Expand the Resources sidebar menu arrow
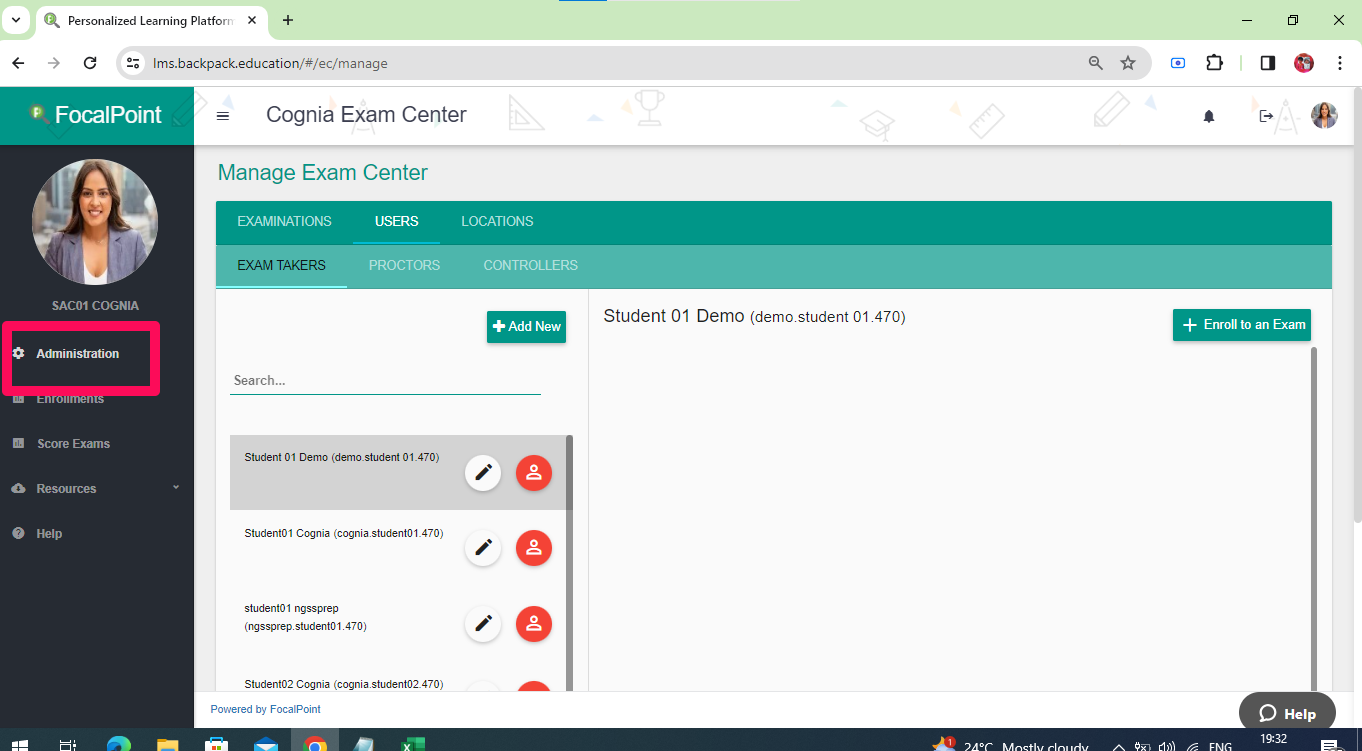The height and width of the screenshot is (751, 1362). click(x=176, y=488)
